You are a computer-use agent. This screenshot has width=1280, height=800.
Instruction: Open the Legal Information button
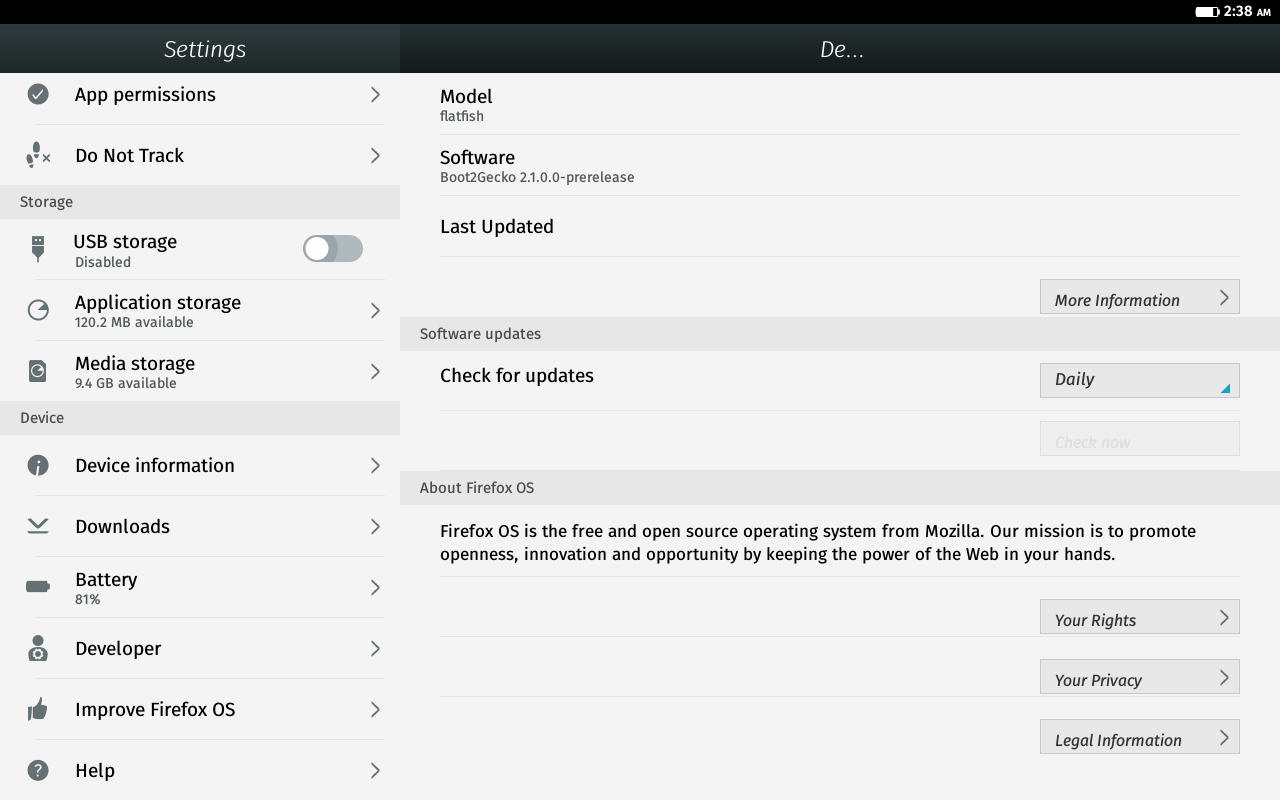[x=1139, y=738]
